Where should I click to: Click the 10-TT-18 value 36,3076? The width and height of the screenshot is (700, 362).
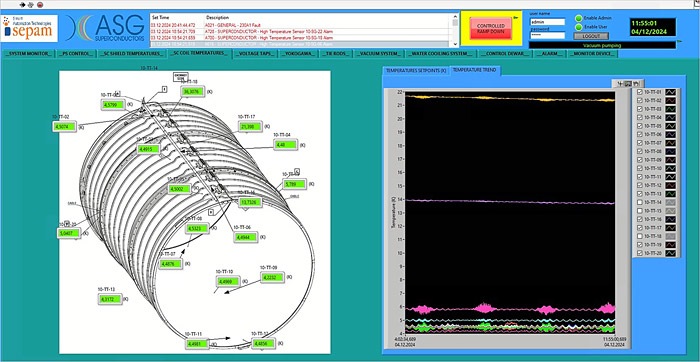(192, 92)
